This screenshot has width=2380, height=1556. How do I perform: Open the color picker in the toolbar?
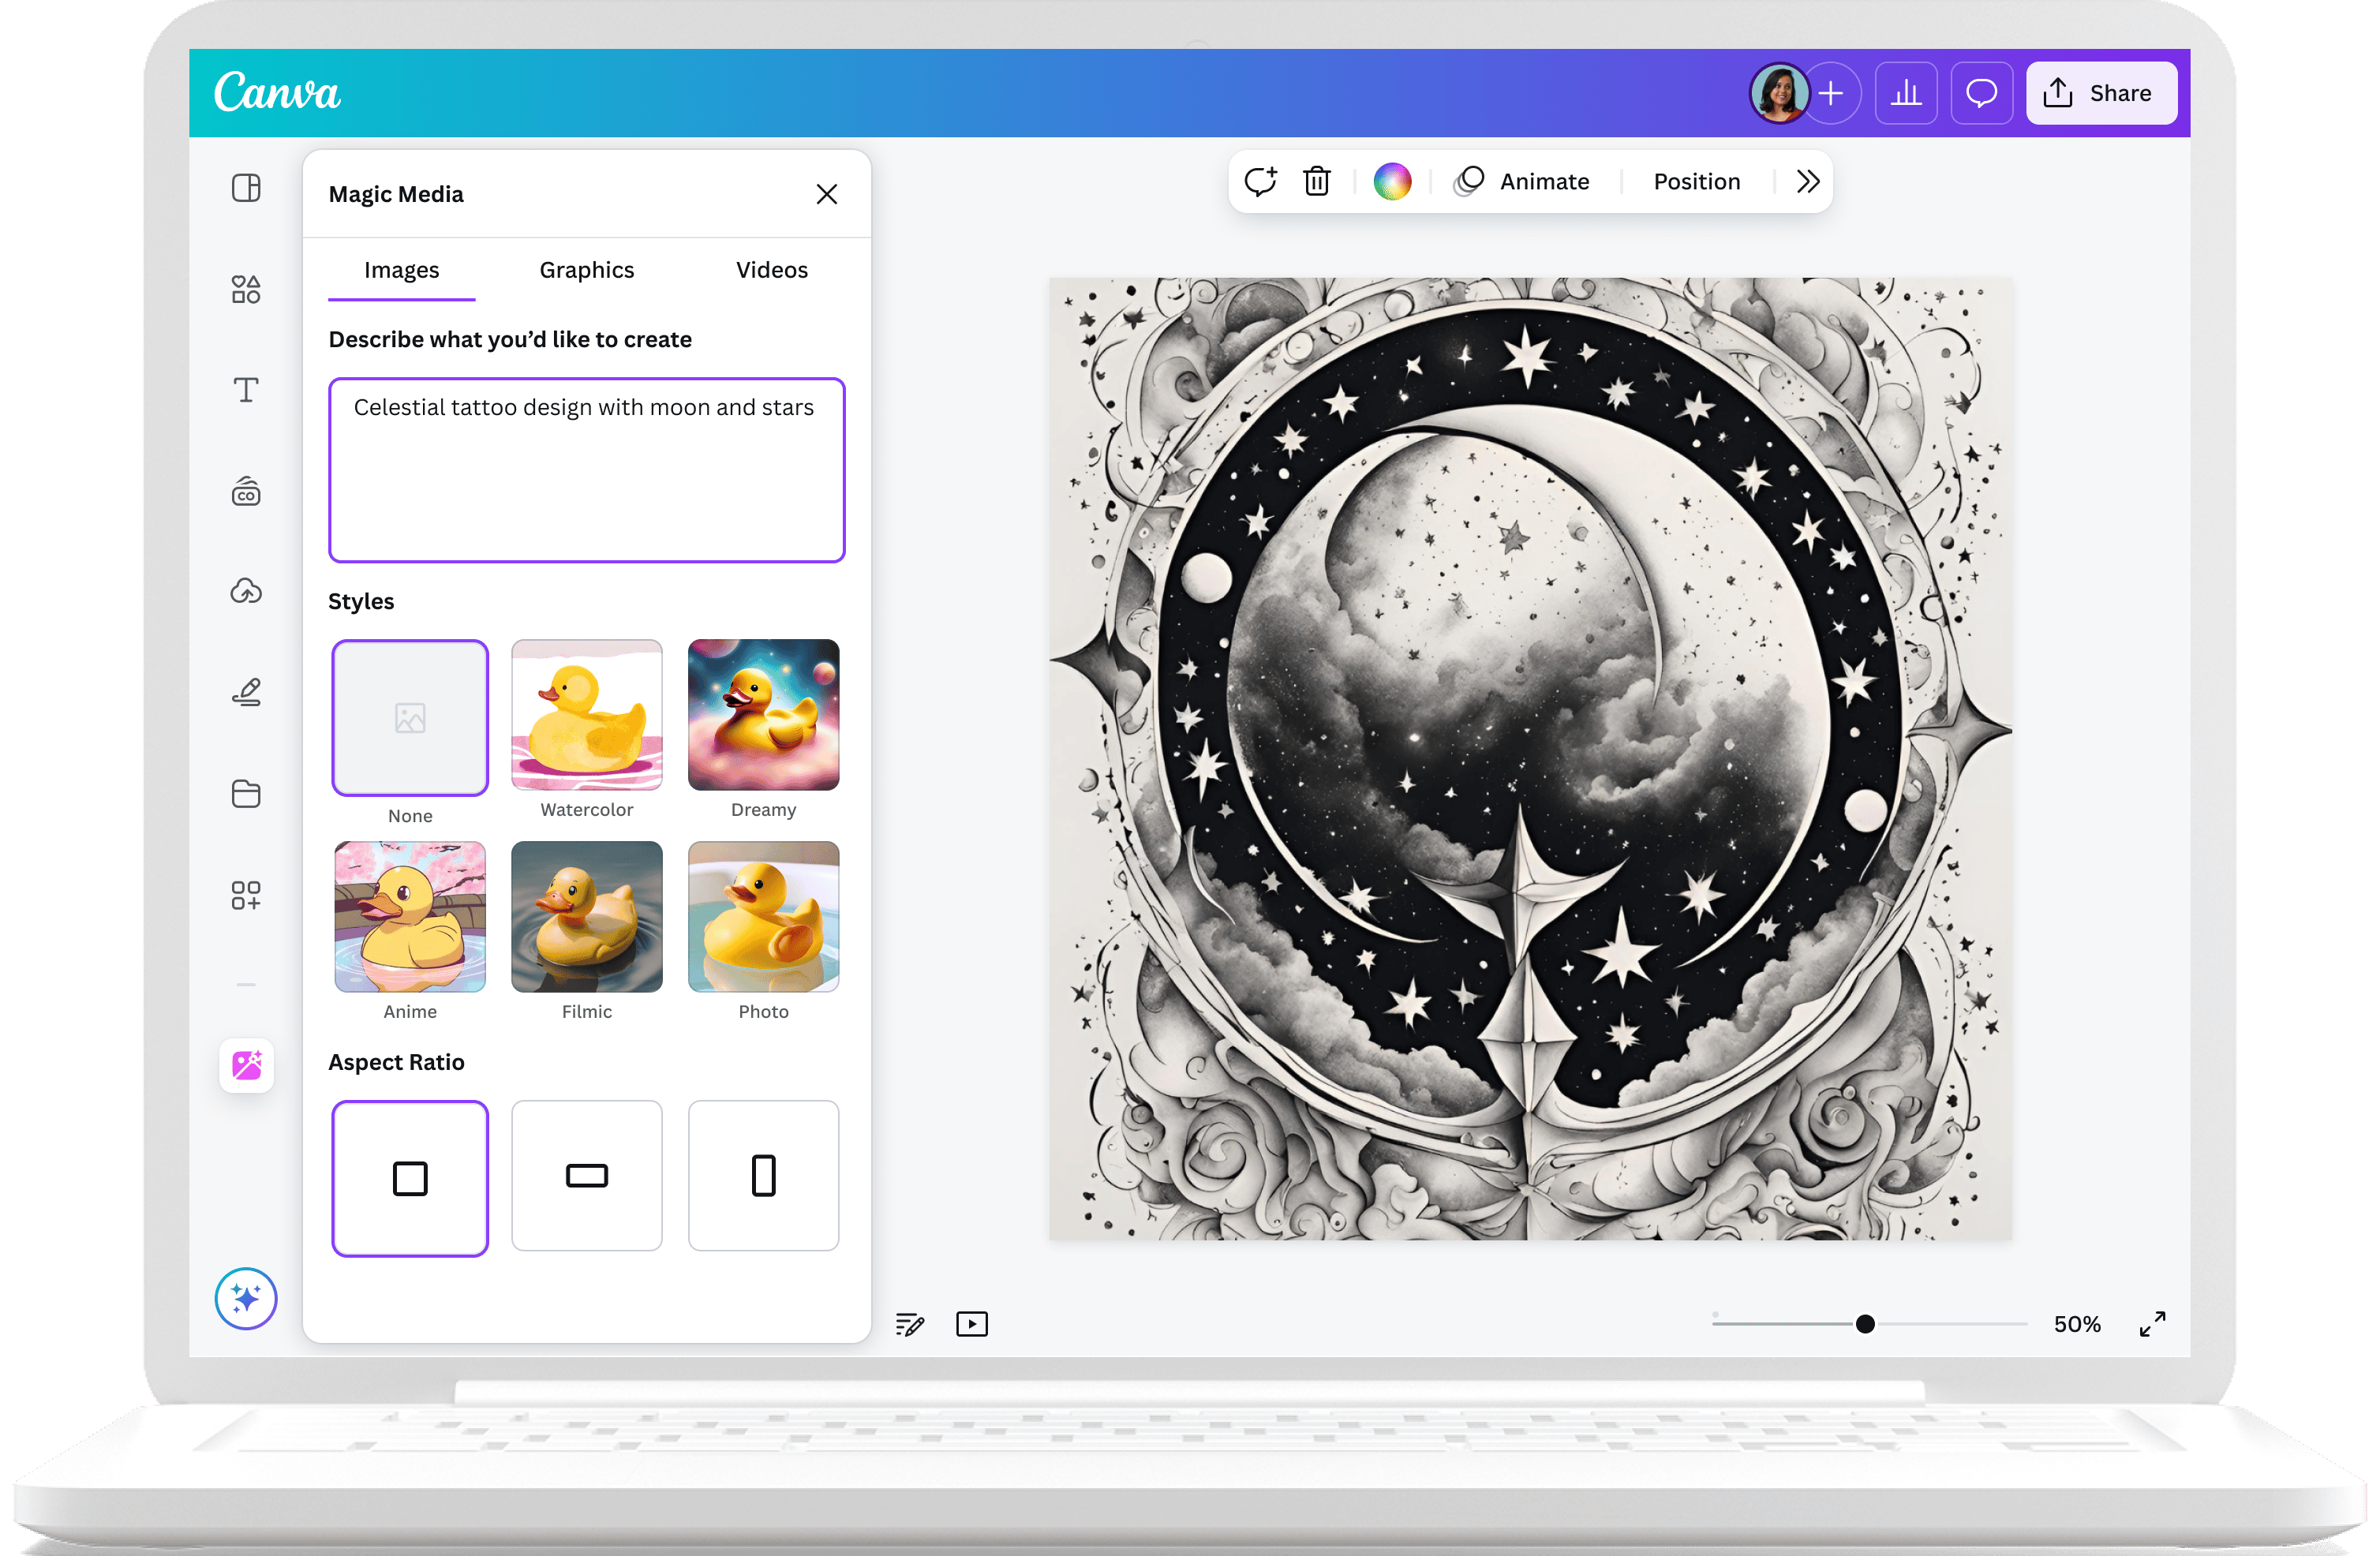[1391, 181]
